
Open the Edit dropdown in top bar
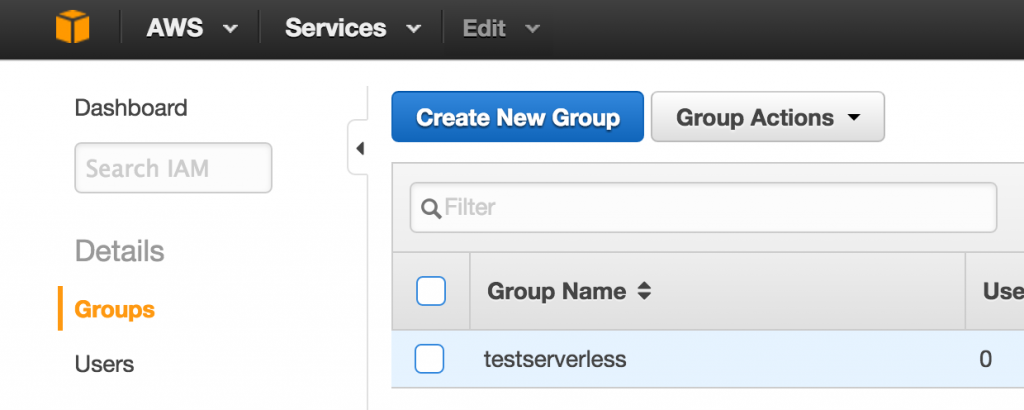pyautogui.click(x=501, y=28)
